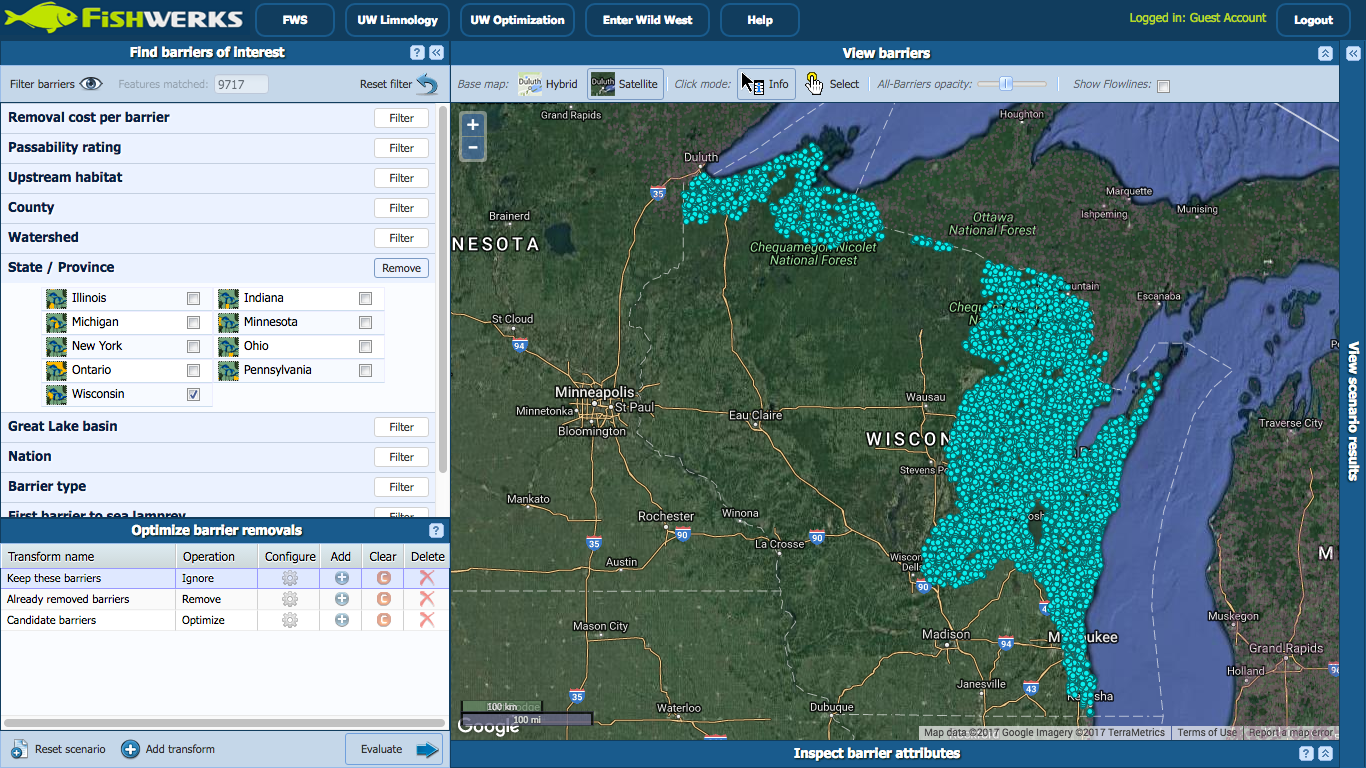Open filter for Removal cost per barrier
This screenshot has height=768, width=1366.
402,118
